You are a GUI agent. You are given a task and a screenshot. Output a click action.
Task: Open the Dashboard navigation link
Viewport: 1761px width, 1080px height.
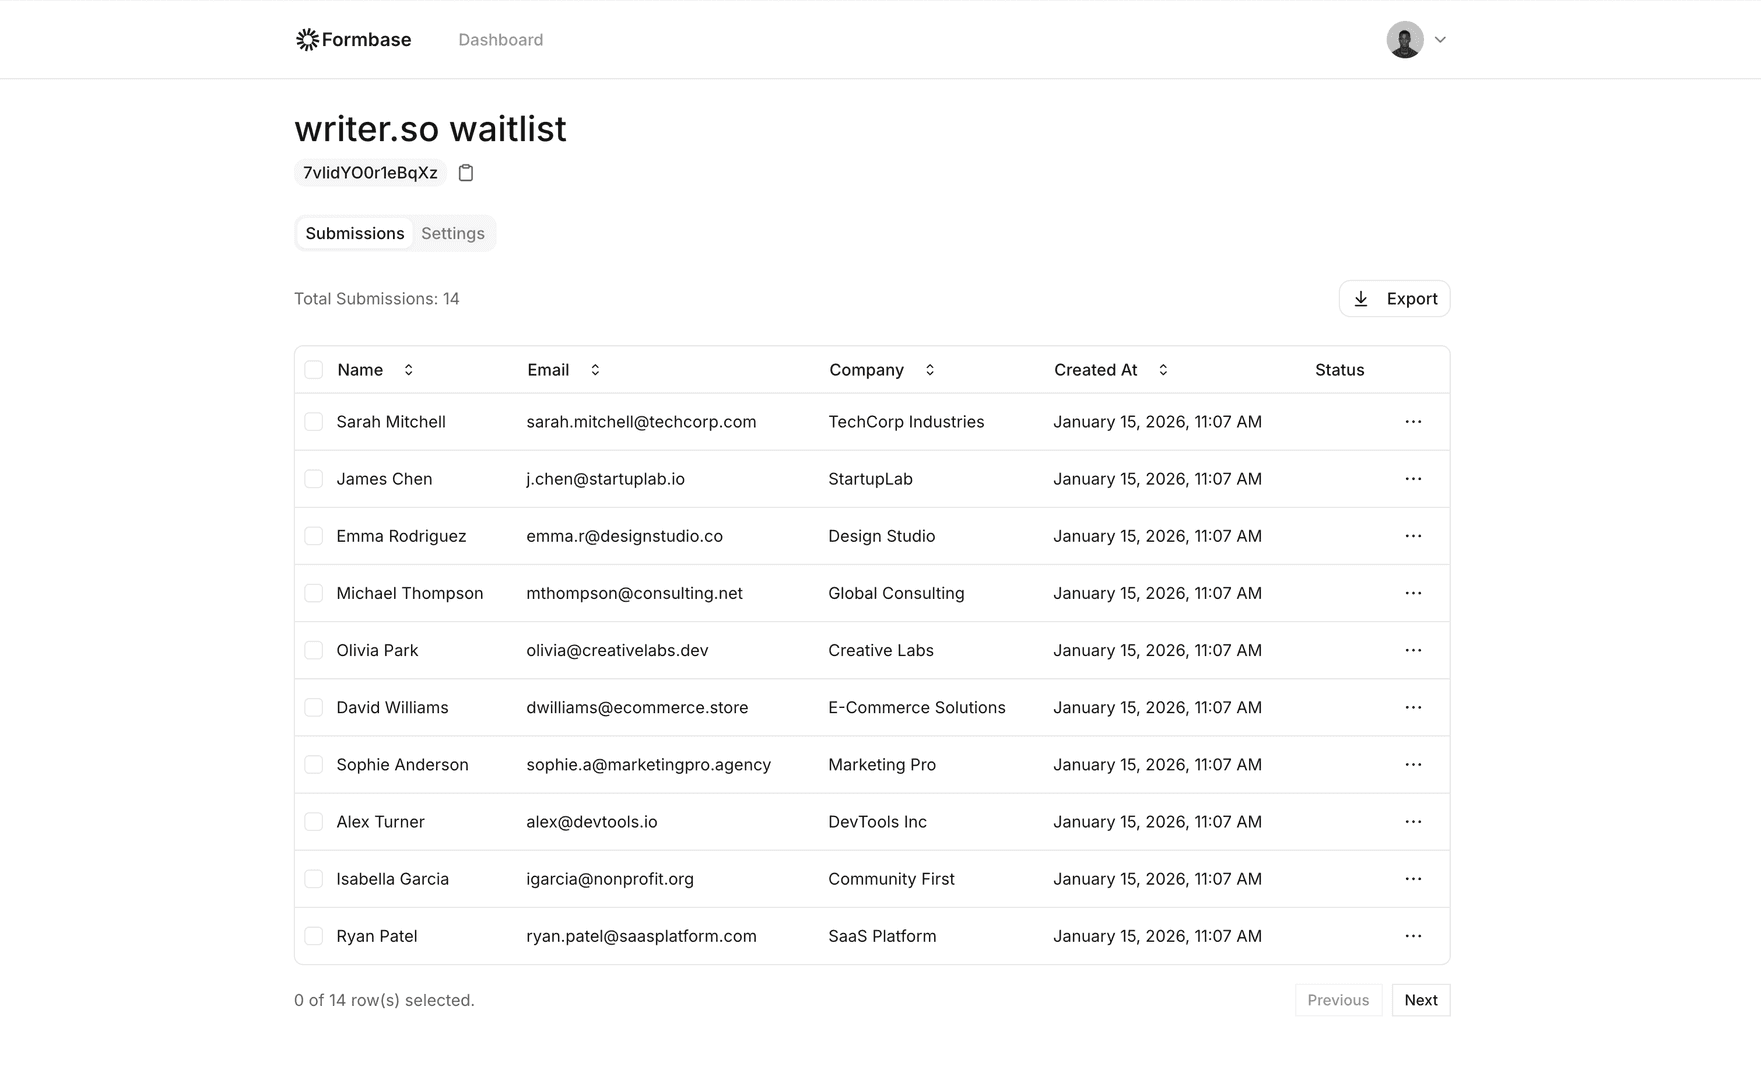pos(500,40)
